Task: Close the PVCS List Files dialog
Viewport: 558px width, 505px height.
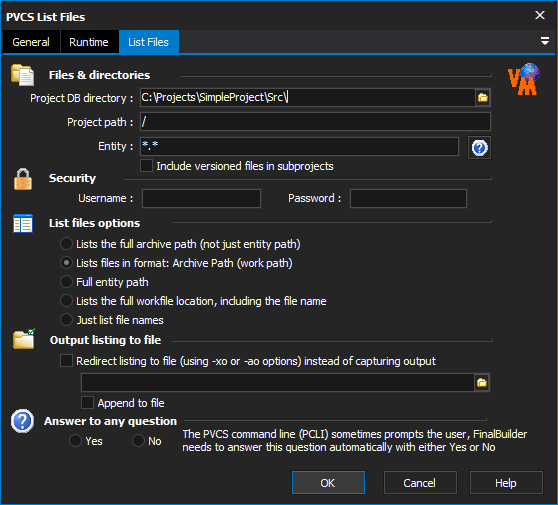Action: pyautogui.click(x=539, y=15)
